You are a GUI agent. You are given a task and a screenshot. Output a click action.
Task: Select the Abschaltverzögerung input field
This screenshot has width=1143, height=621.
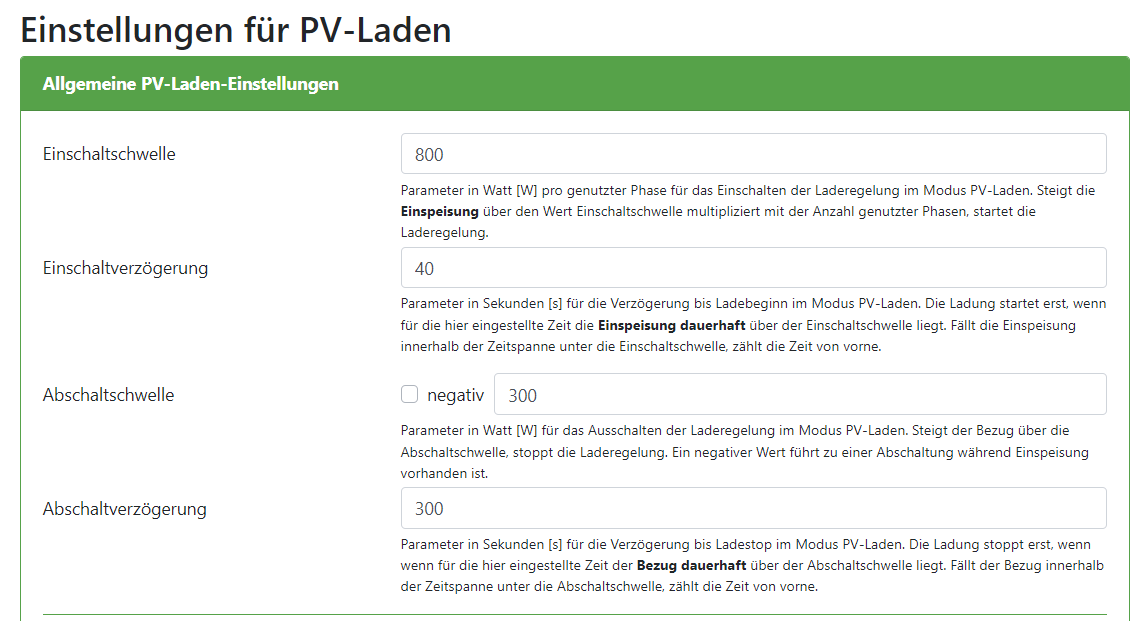753,508
